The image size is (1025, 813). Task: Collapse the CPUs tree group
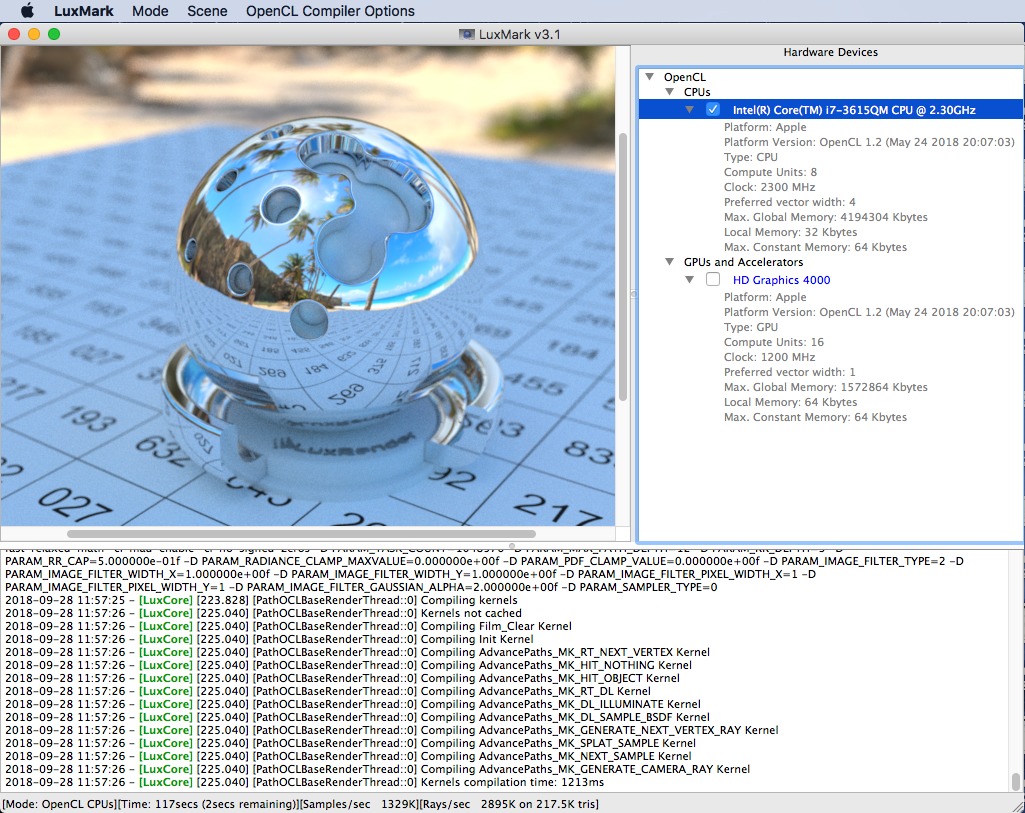pyautogui.click(x=669, y=91)
